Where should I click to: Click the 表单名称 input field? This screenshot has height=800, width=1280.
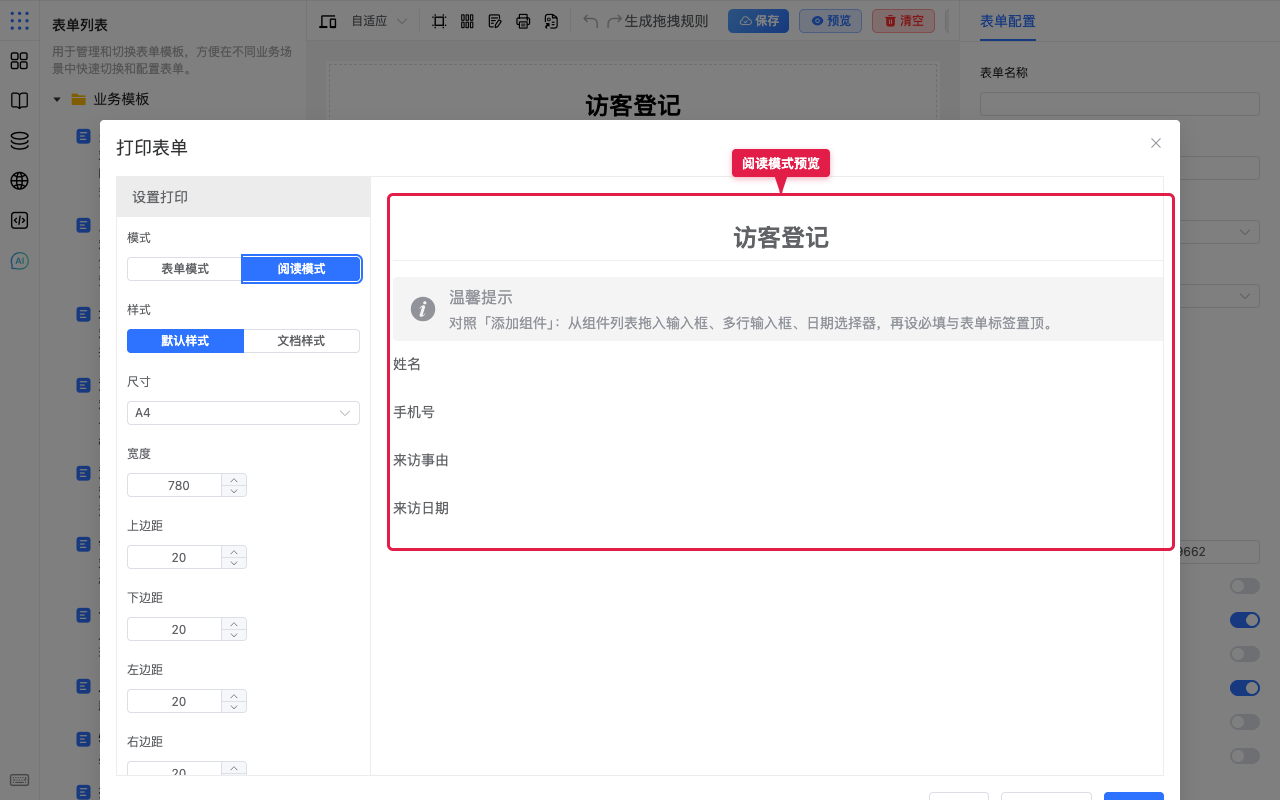point(1120,104)
